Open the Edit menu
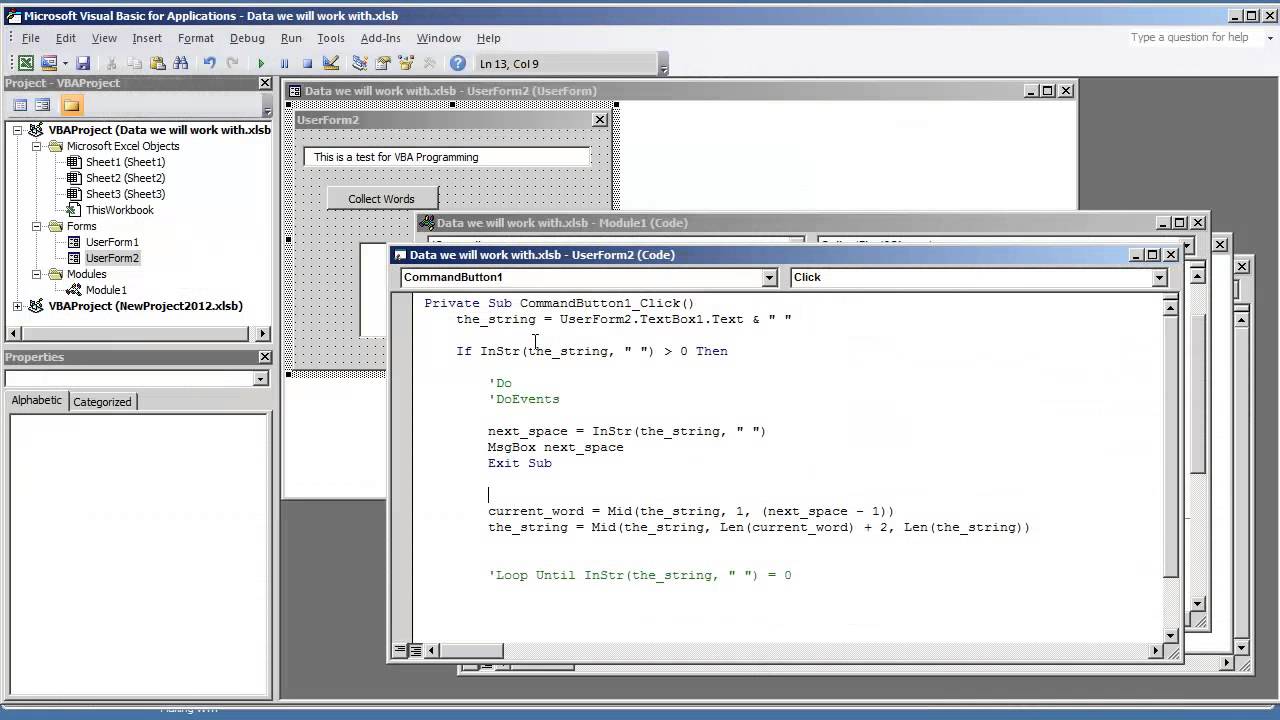The image size is (1280, 720). pos(66,38)
